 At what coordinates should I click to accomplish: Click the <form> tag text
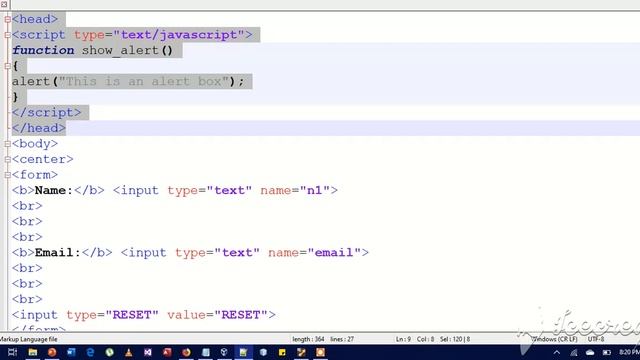point(35,175)
